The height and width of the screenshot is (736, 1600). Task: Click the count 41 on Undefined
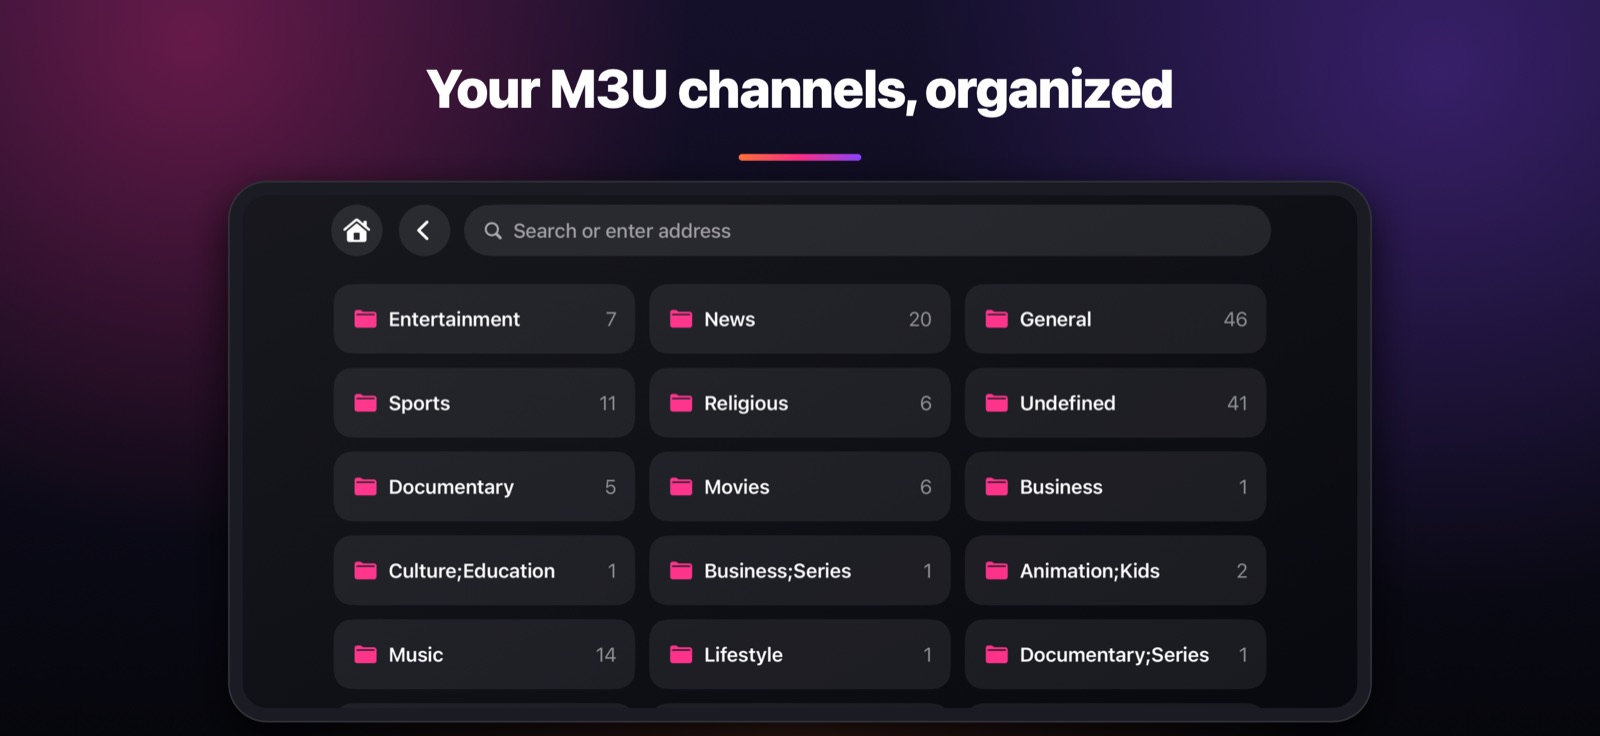[1237, 403]
